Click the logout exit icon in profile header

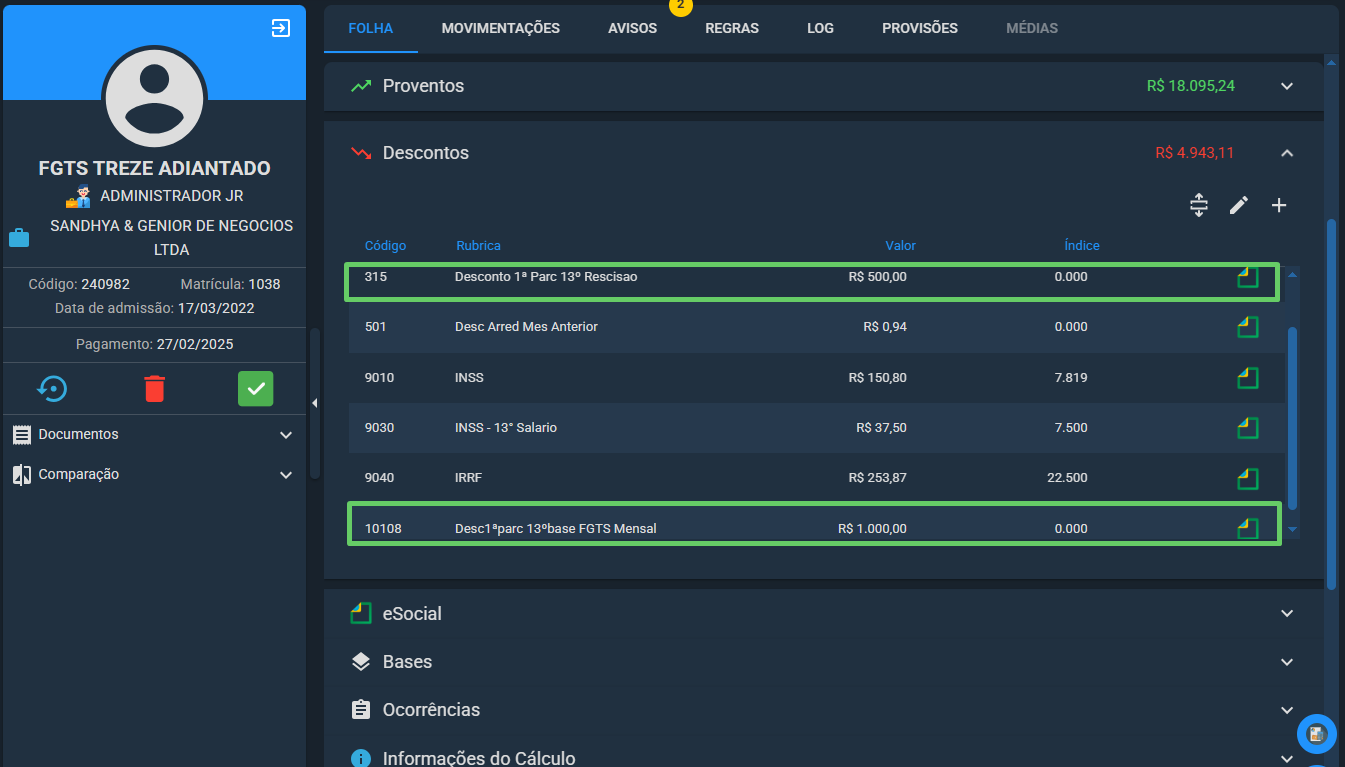click(281, 28)
